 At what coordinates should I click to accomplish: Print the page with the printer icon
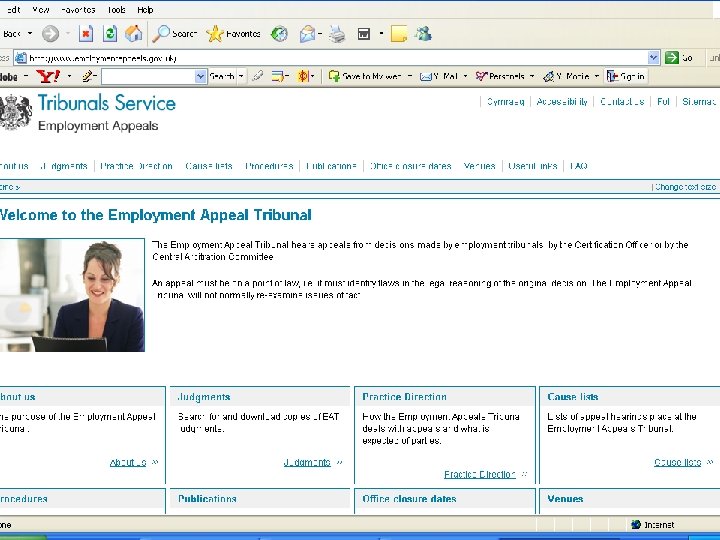coord(338,34)
